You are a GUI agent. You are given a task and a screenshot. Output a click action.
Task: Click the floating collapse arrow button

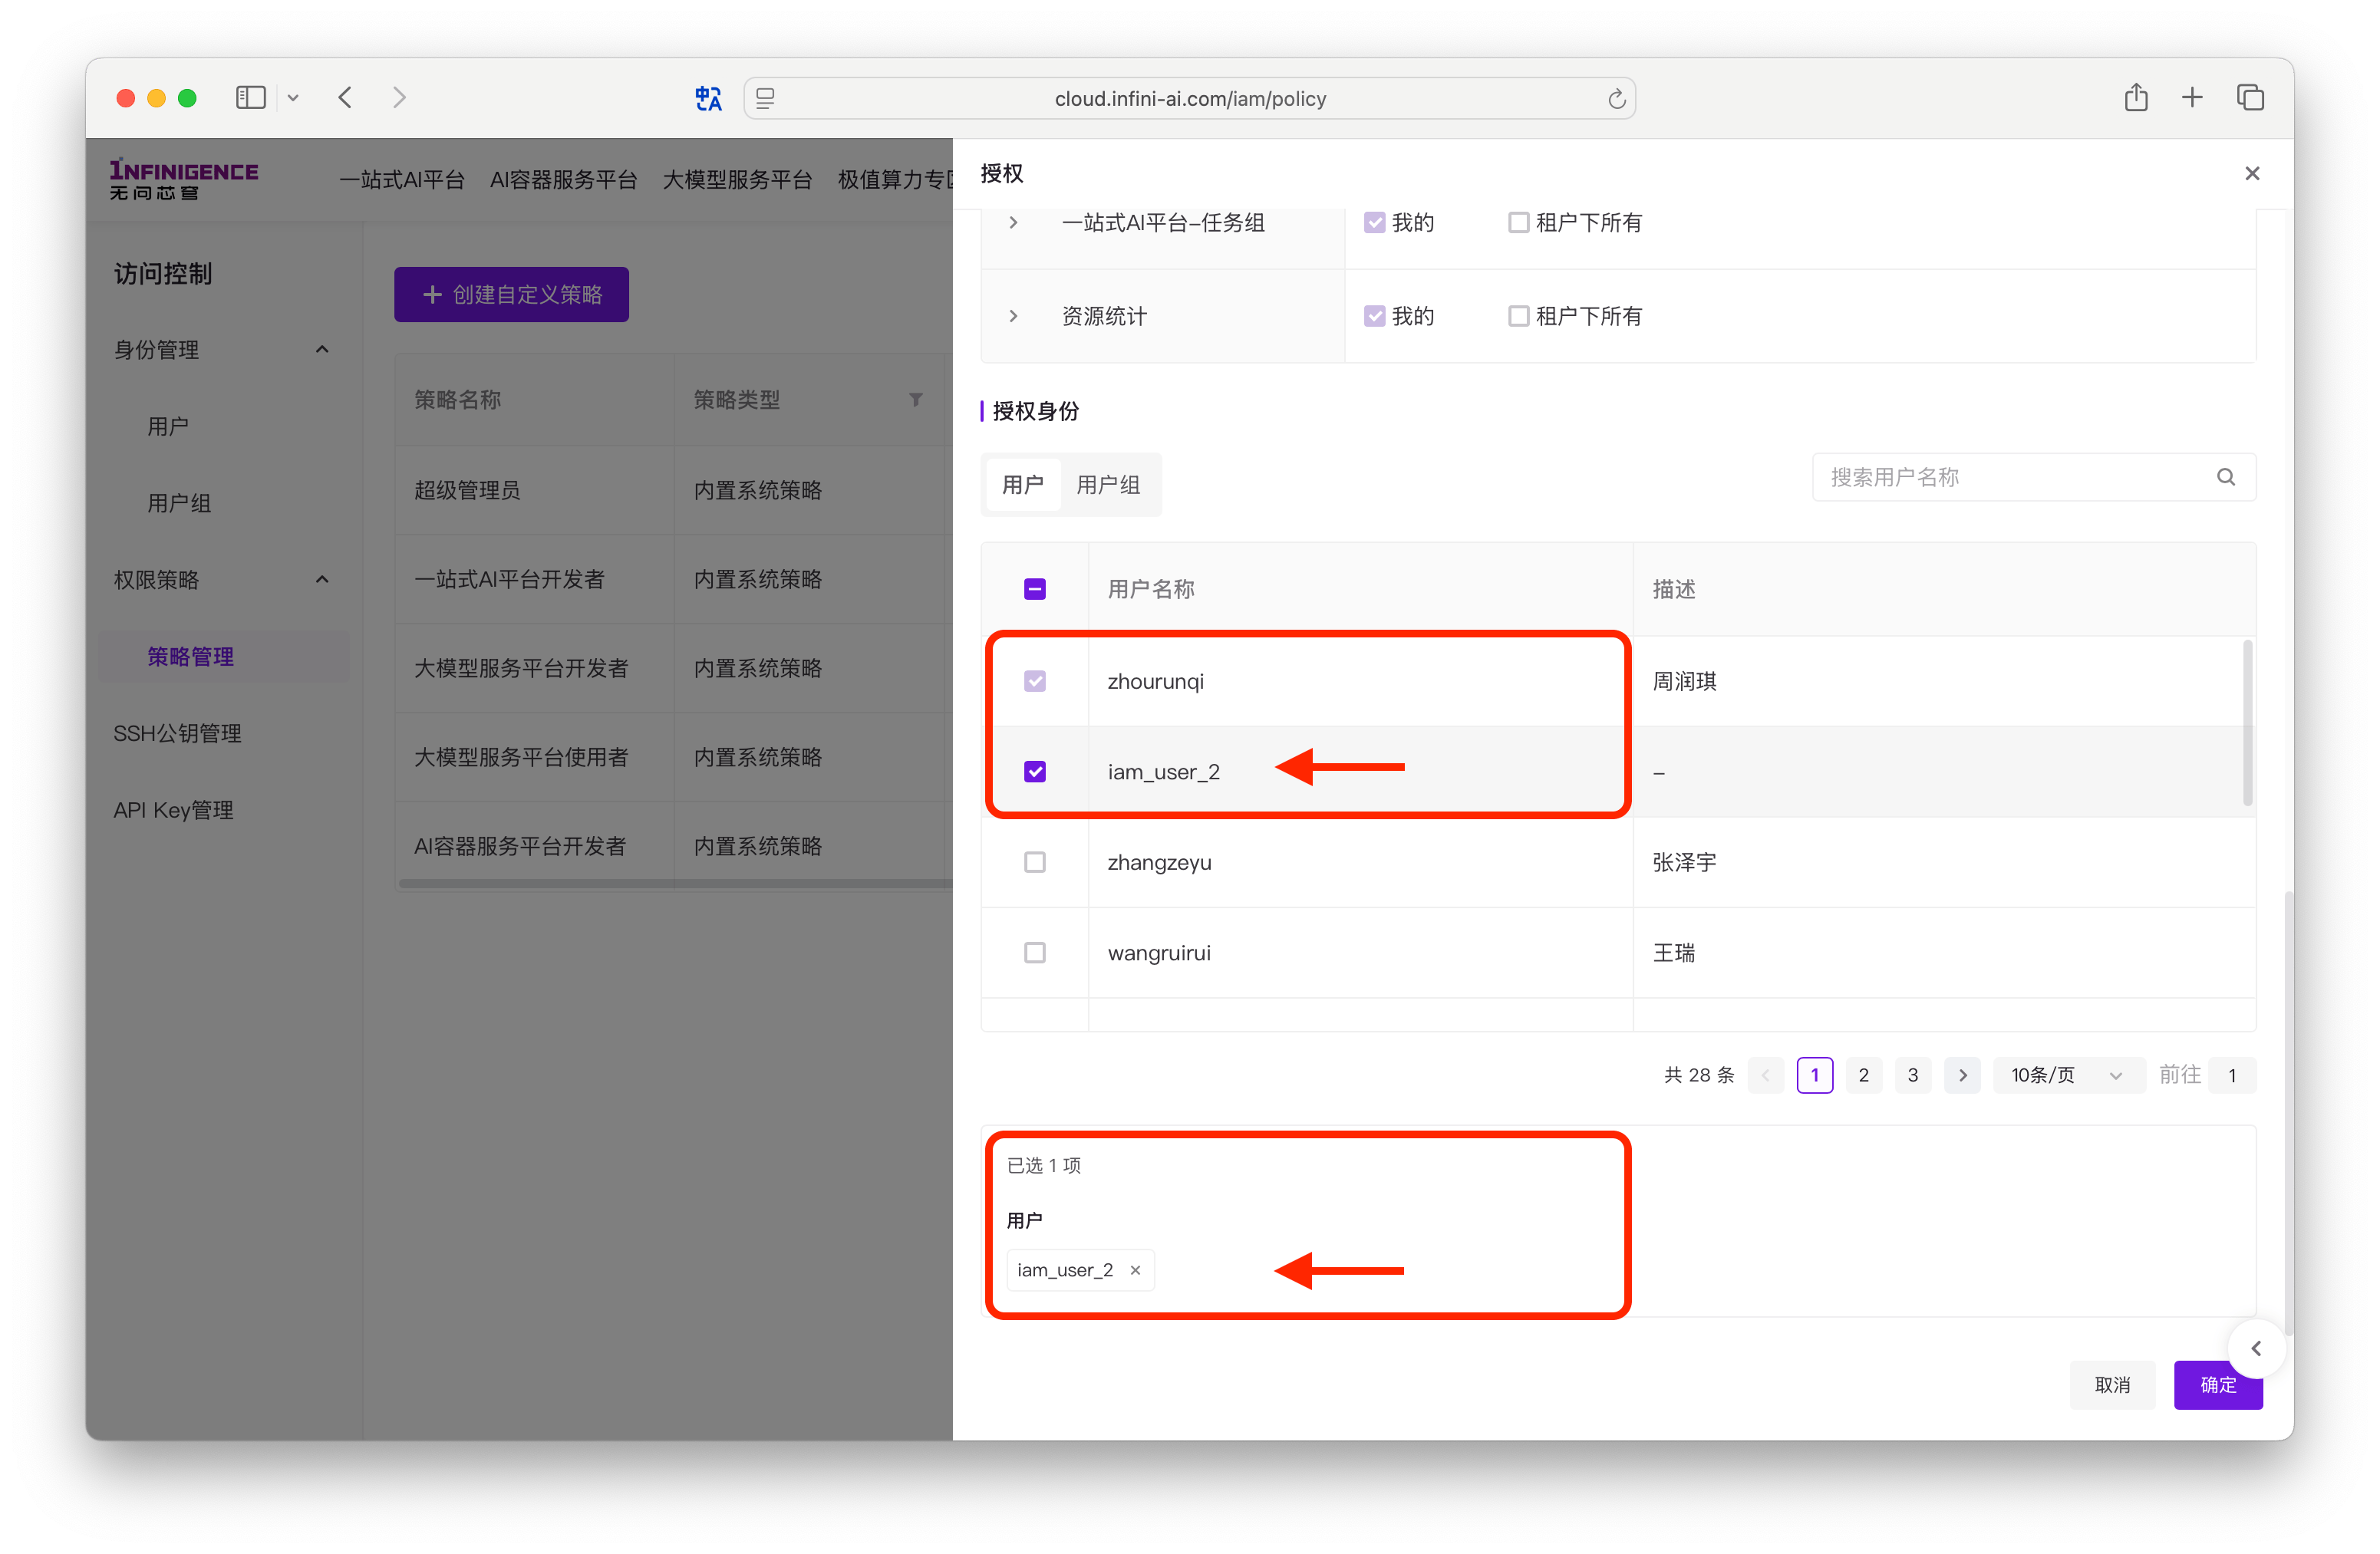[2256, 1349]
